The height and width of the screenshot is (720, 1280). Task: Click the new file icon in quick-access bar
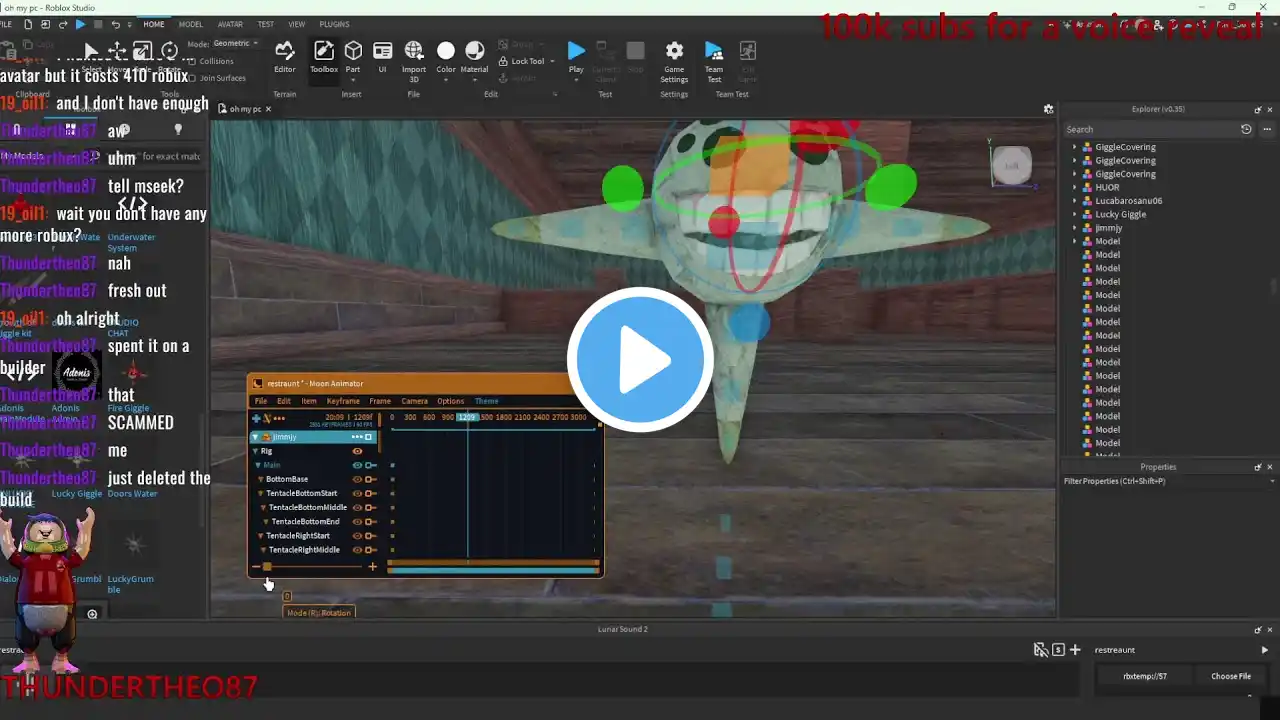(27, 24)
